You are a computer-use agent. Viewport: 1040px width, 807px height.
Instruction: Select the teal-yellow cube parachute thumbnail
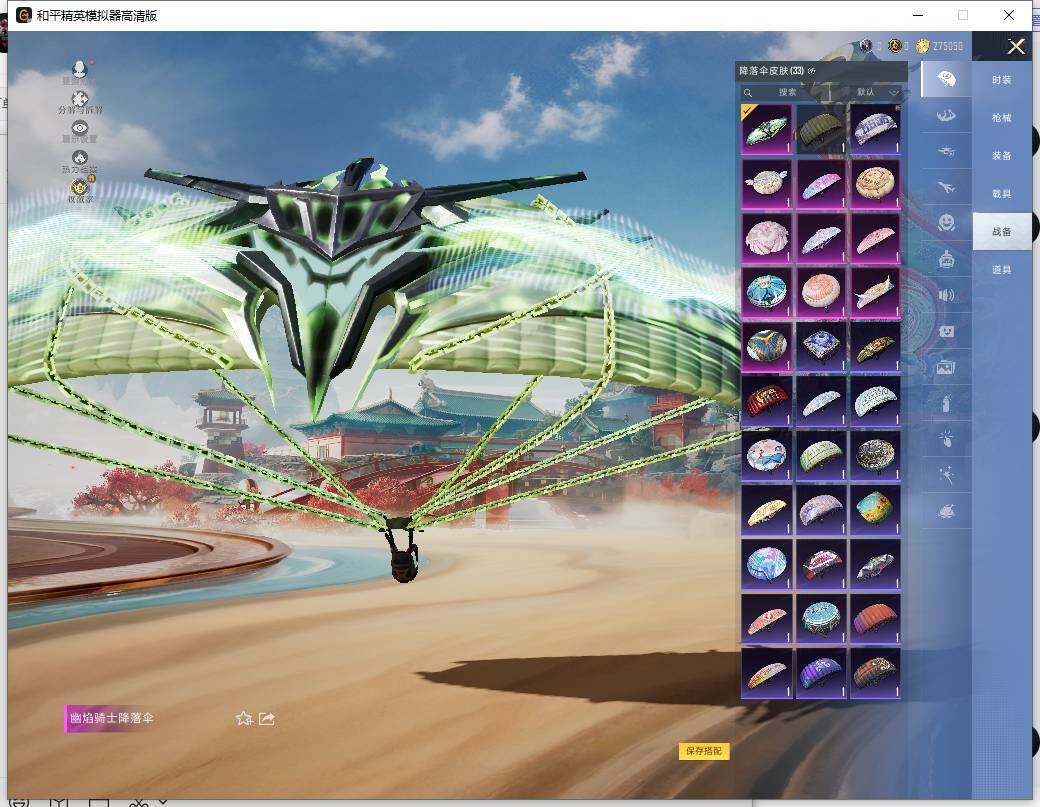click(x=875, y=509)
